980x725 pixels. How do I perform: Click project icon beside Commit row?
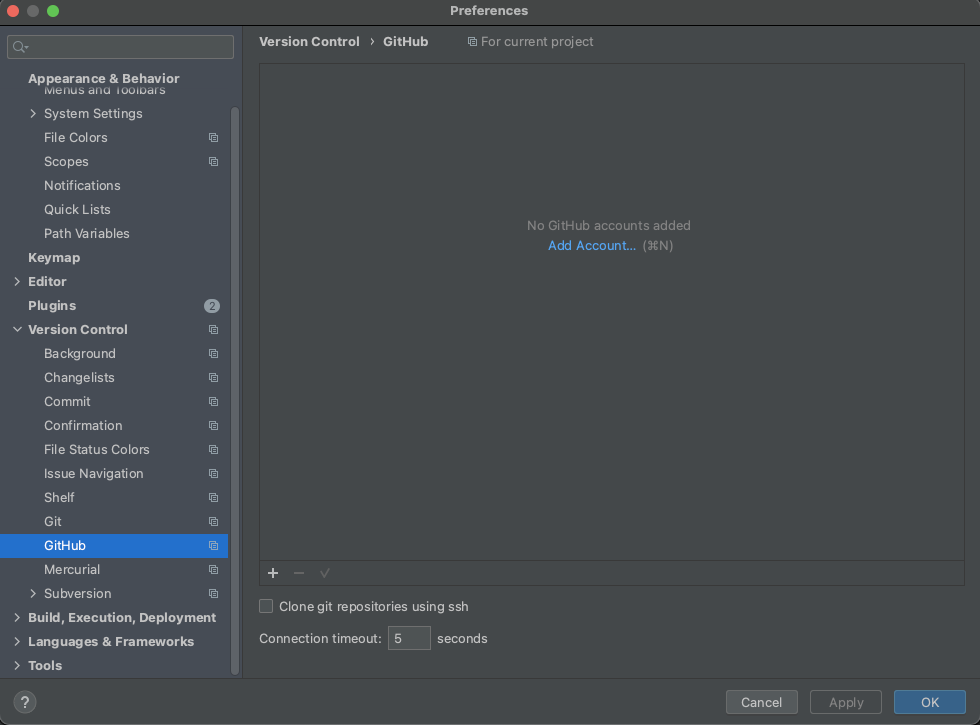click(x=213, y=402)
